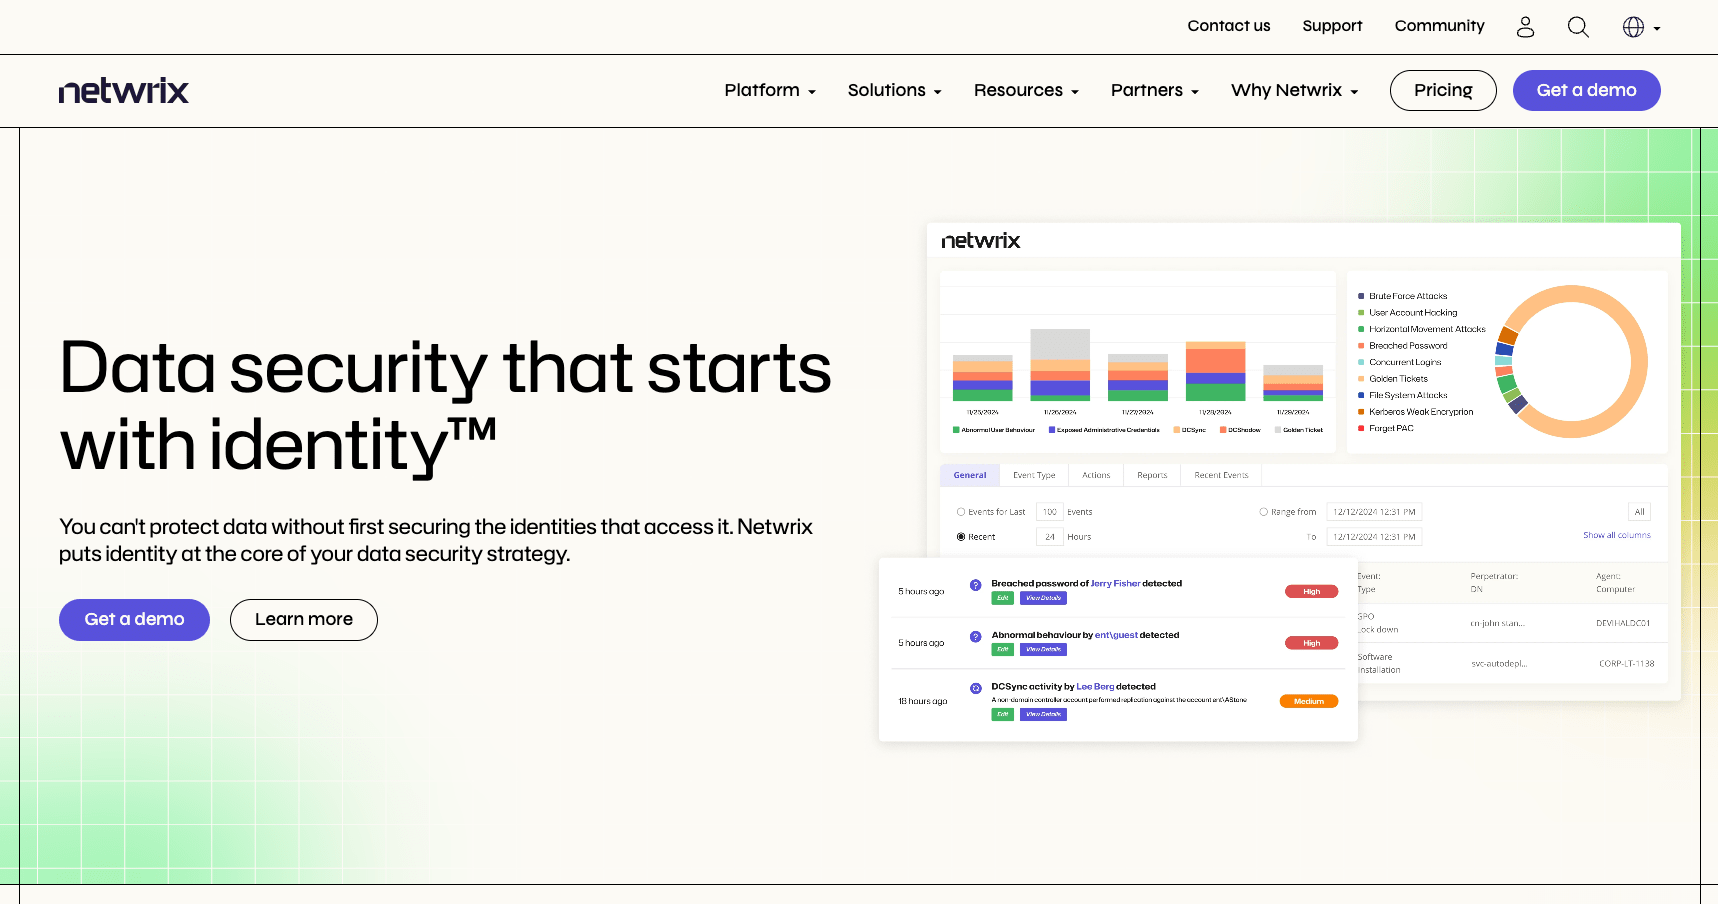
Task: Click Jerry Fisher link in alert
Action: 1115,583
